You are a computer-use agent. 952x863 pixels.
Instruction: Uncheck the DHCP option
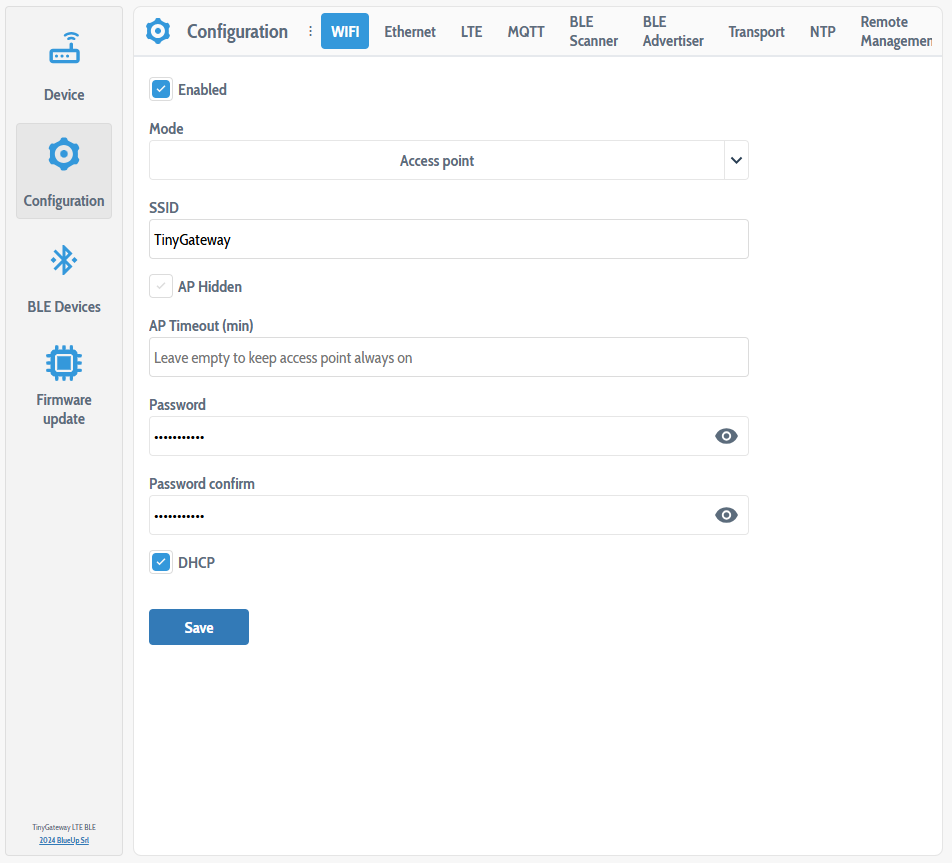(x=161, y=562)
